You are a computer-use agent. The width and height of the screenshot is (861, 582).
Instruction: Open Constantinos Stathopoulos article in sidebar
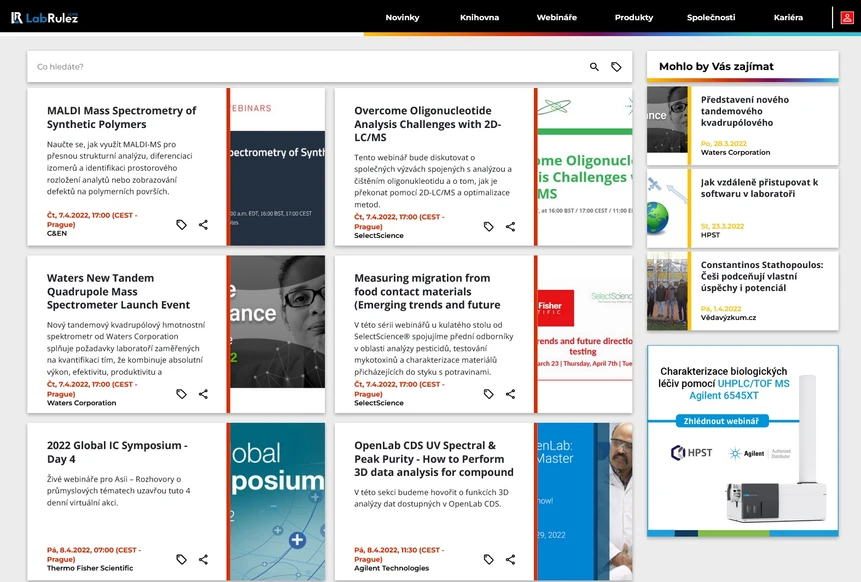[762, 276]
